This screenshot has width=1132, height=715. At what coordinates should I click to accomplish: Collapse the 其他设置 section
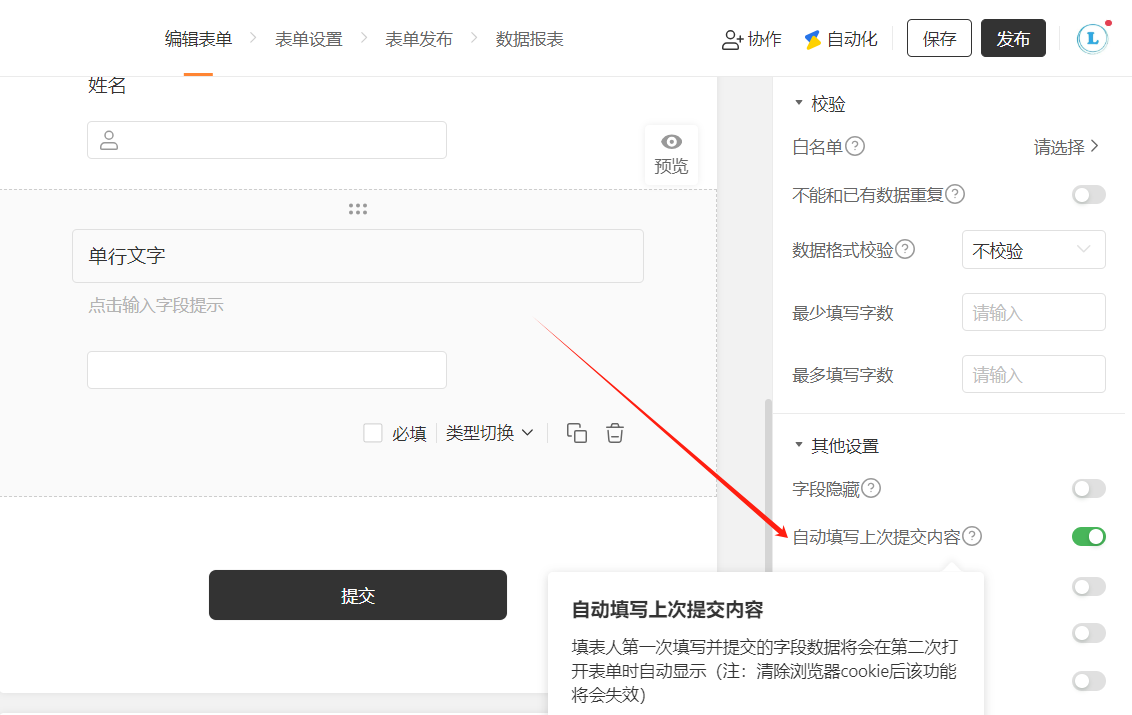pyautogui.click(x=798, y=445)
